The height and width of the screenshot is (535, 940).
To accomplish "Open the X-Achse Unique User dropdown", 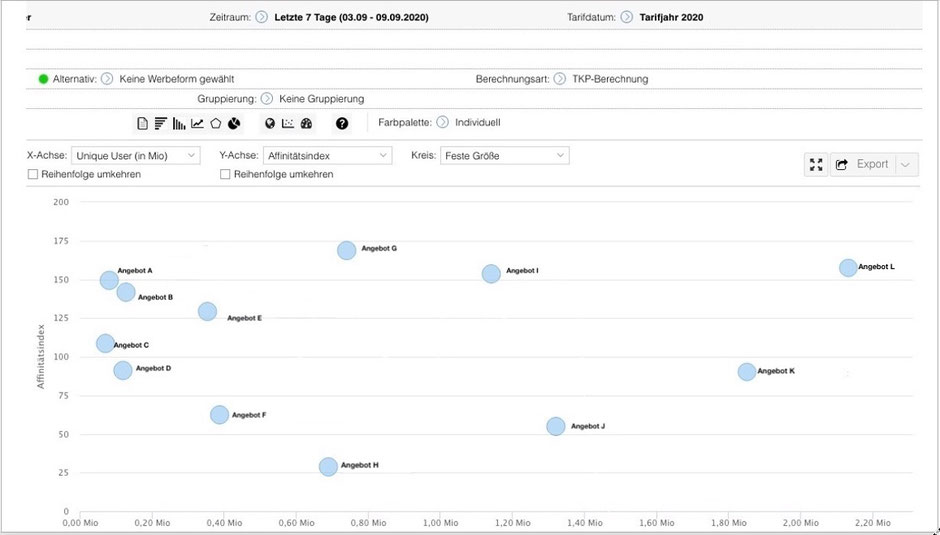I will 135,155.
